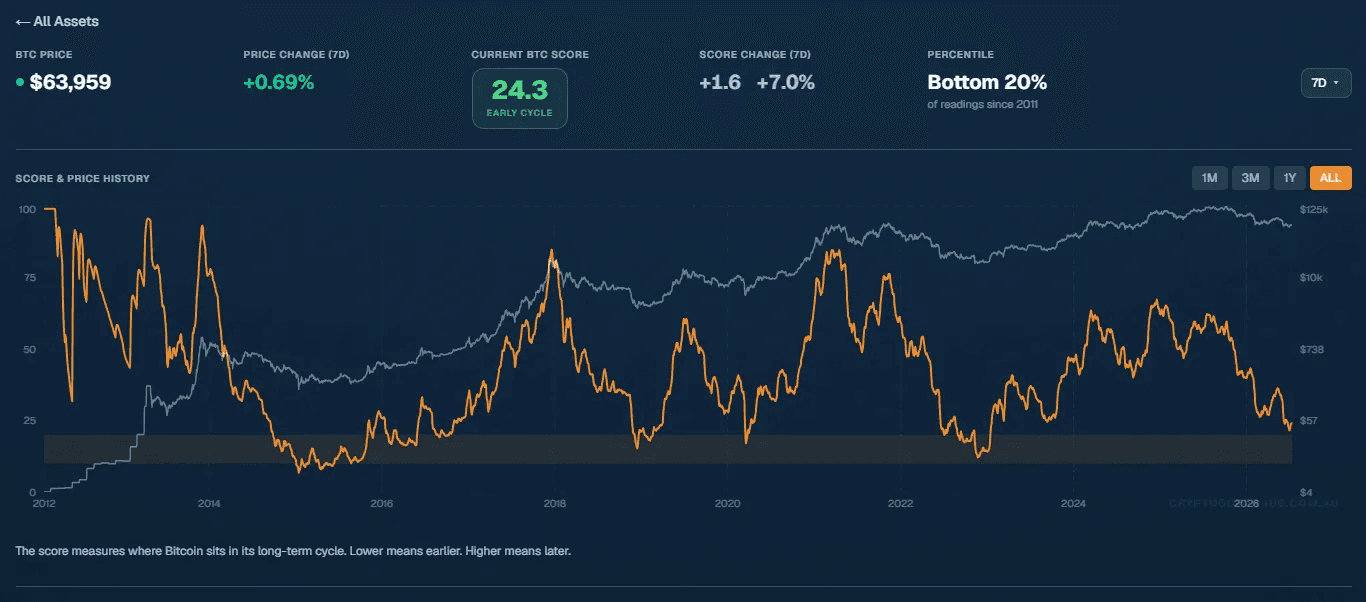The width and height of the screenshot is (1366, 602).
Task: Click the SCORE & PRICE HISTORY heading
Action: coord(82,178)
